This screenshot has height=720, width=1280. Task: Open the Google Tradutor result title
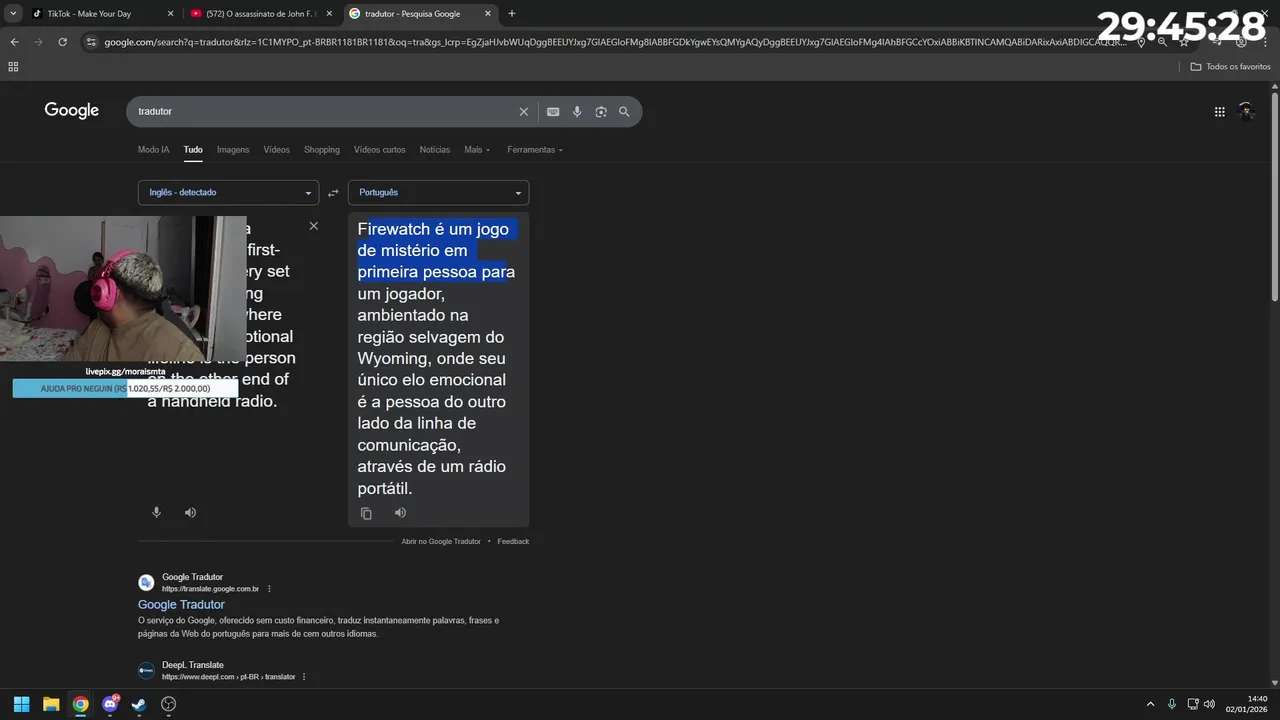pyautogui.click(x=181, y=605)
